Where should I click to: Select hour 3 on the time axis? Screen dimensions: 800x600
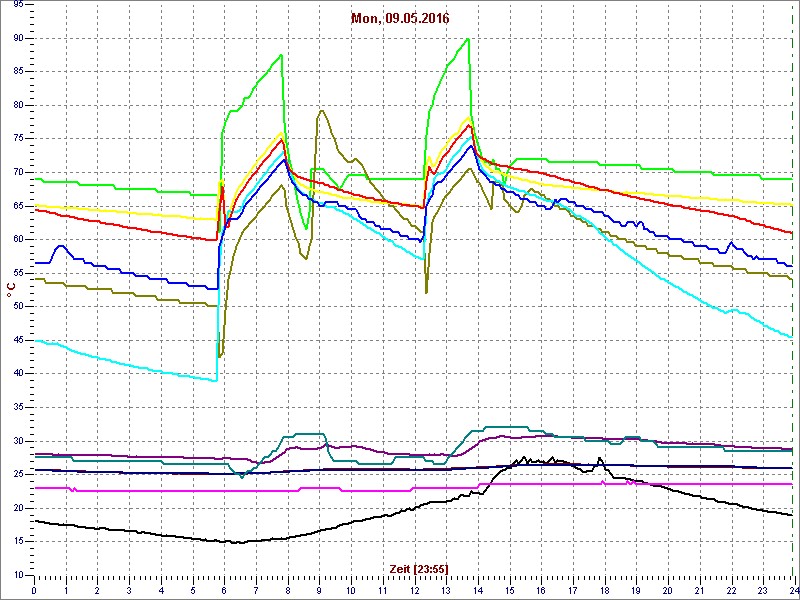[129, 591]
